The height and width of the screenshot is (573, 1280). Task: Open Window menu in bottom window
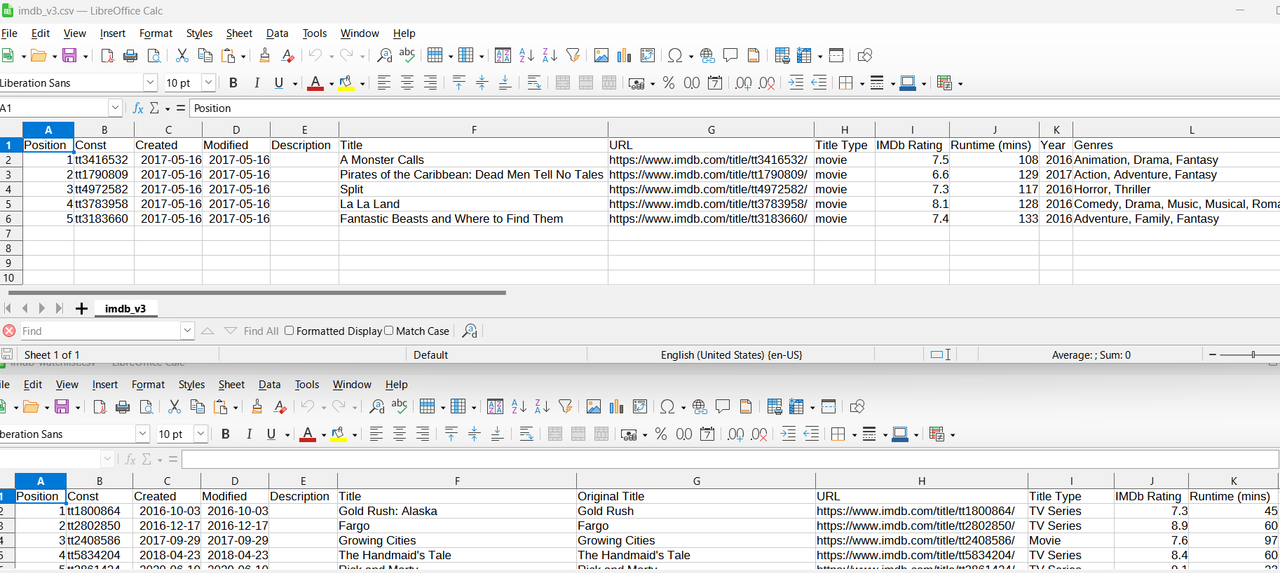coord(352,384)
